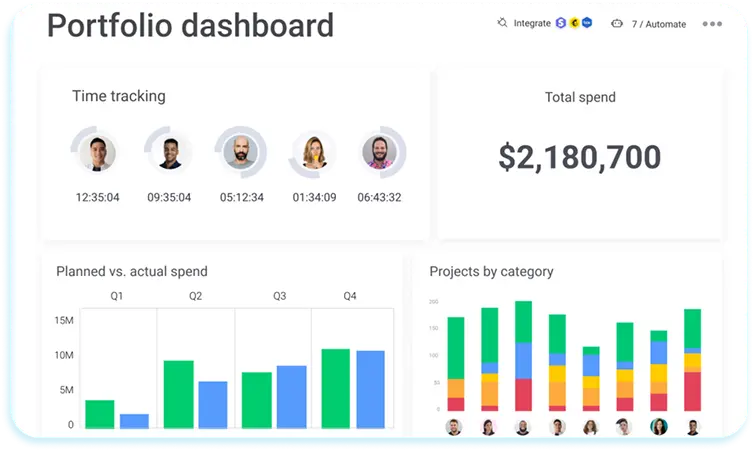Image resolution: width=754 pixels, height=451 pixels.
Task: Click the Integrate plug icon
Action: (x=502, y=23)
